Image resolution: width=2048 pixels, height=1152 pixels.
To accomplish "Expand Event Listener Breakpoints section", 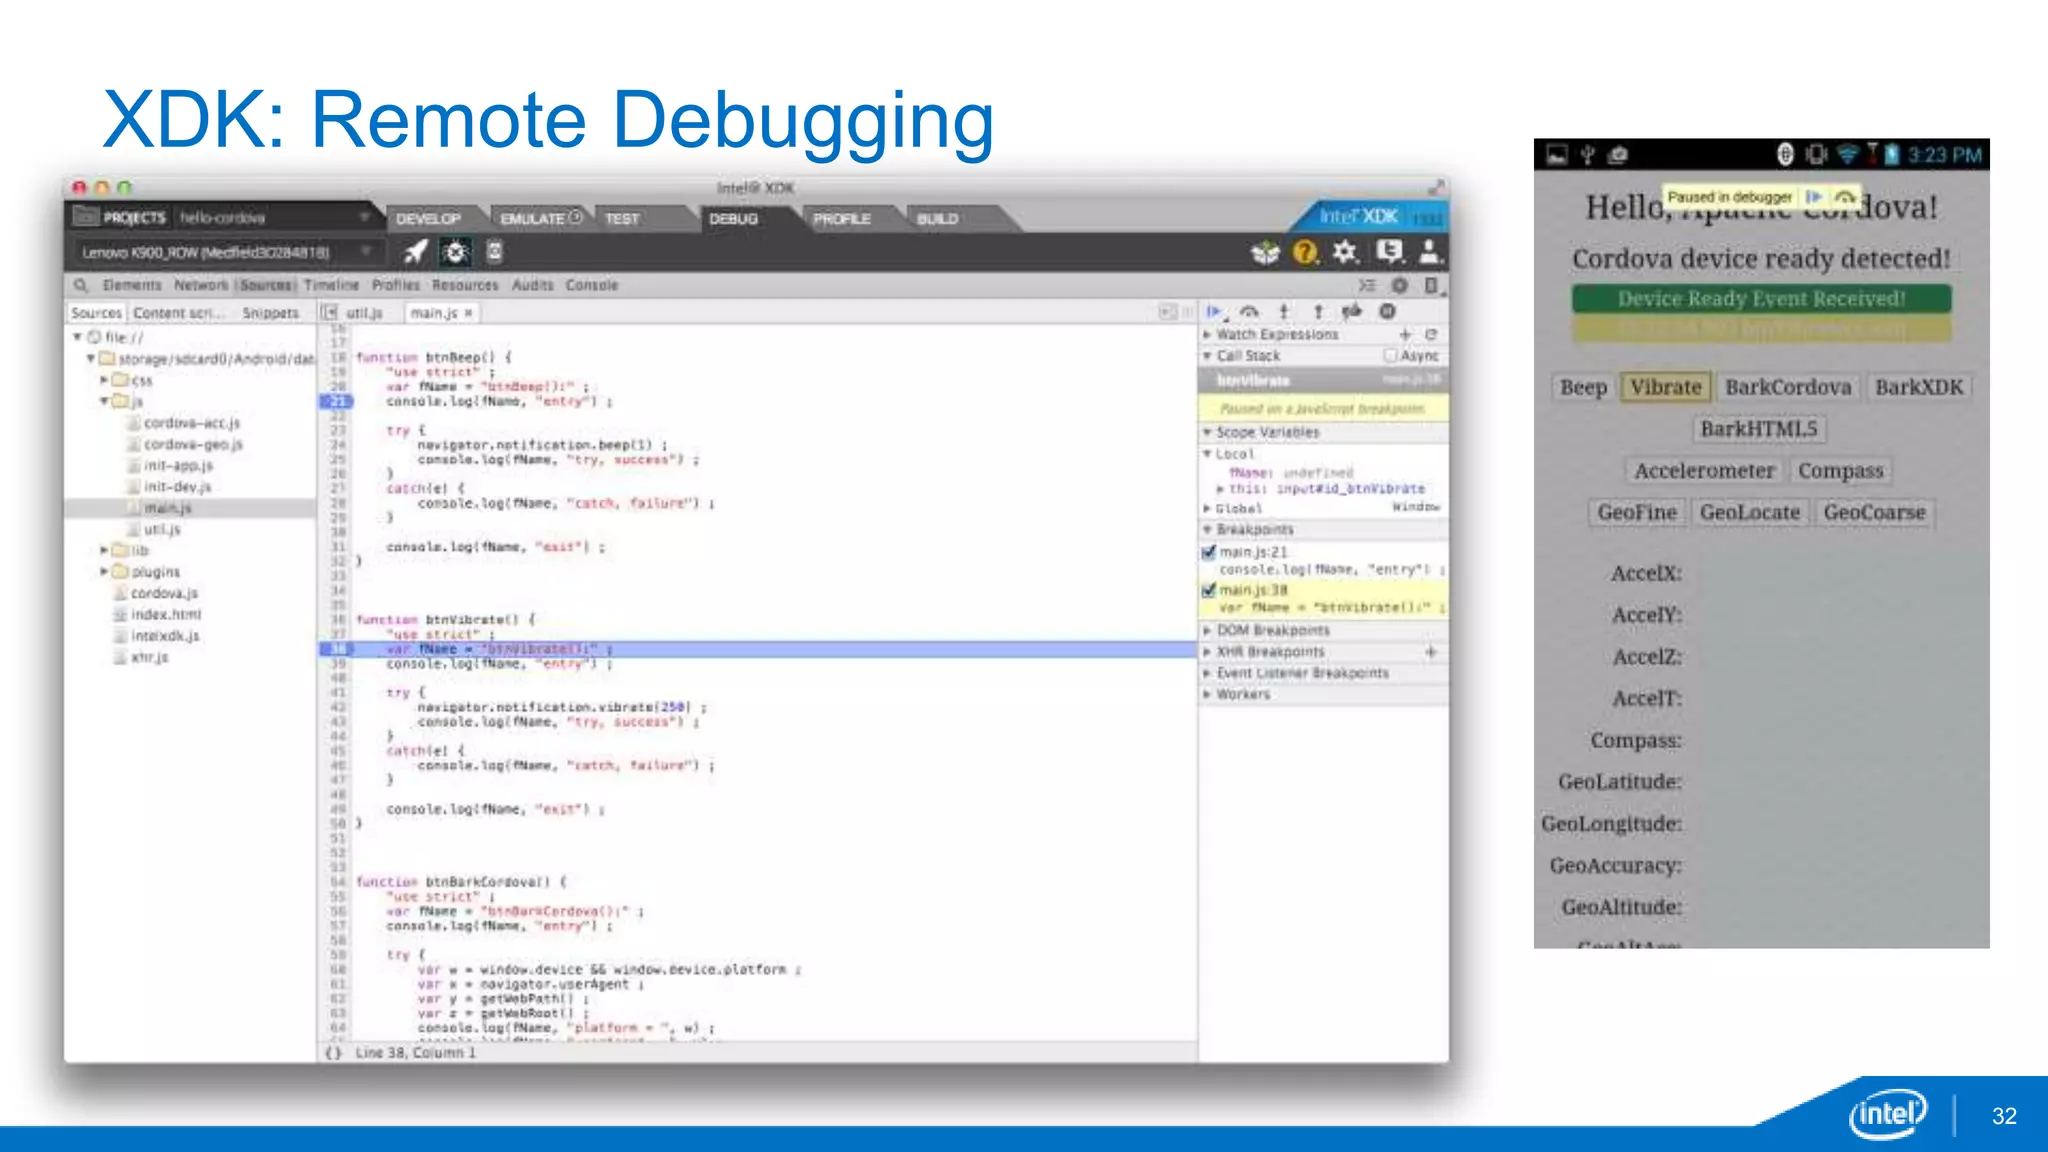I will 1207,673.
